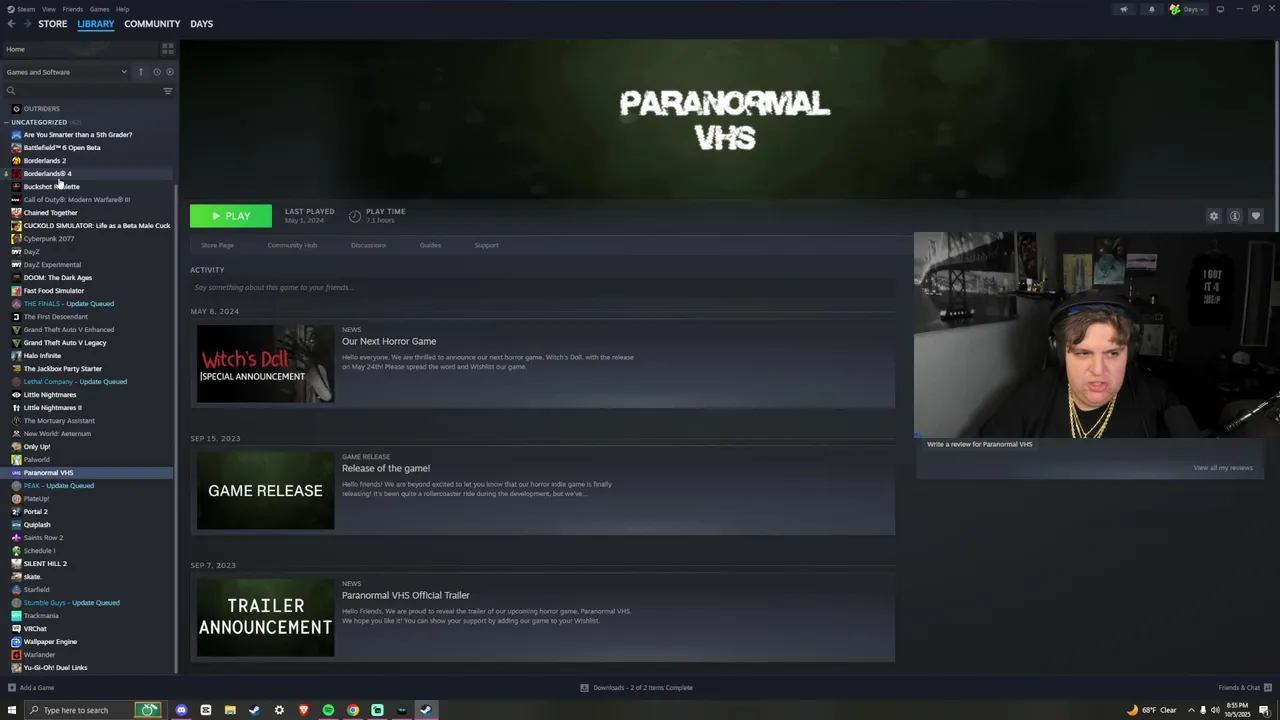Open the Days account dropdown
1280x720 pixels.
[1188, 9]
